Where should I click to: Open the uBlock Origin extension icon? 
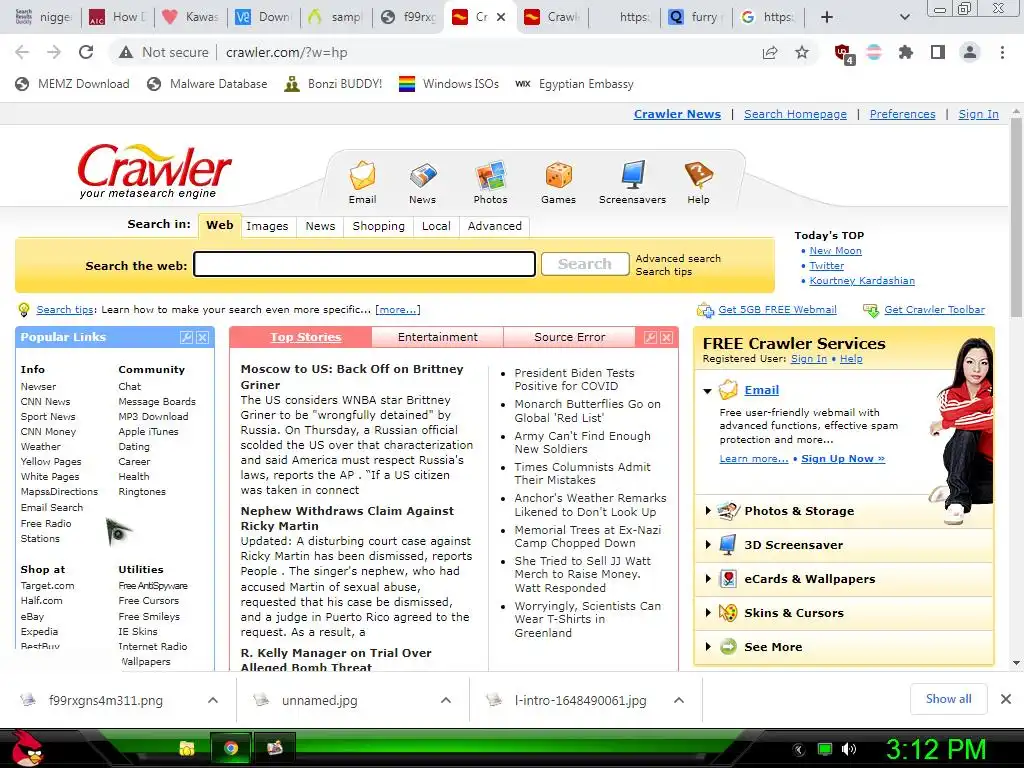click(844, 53)
